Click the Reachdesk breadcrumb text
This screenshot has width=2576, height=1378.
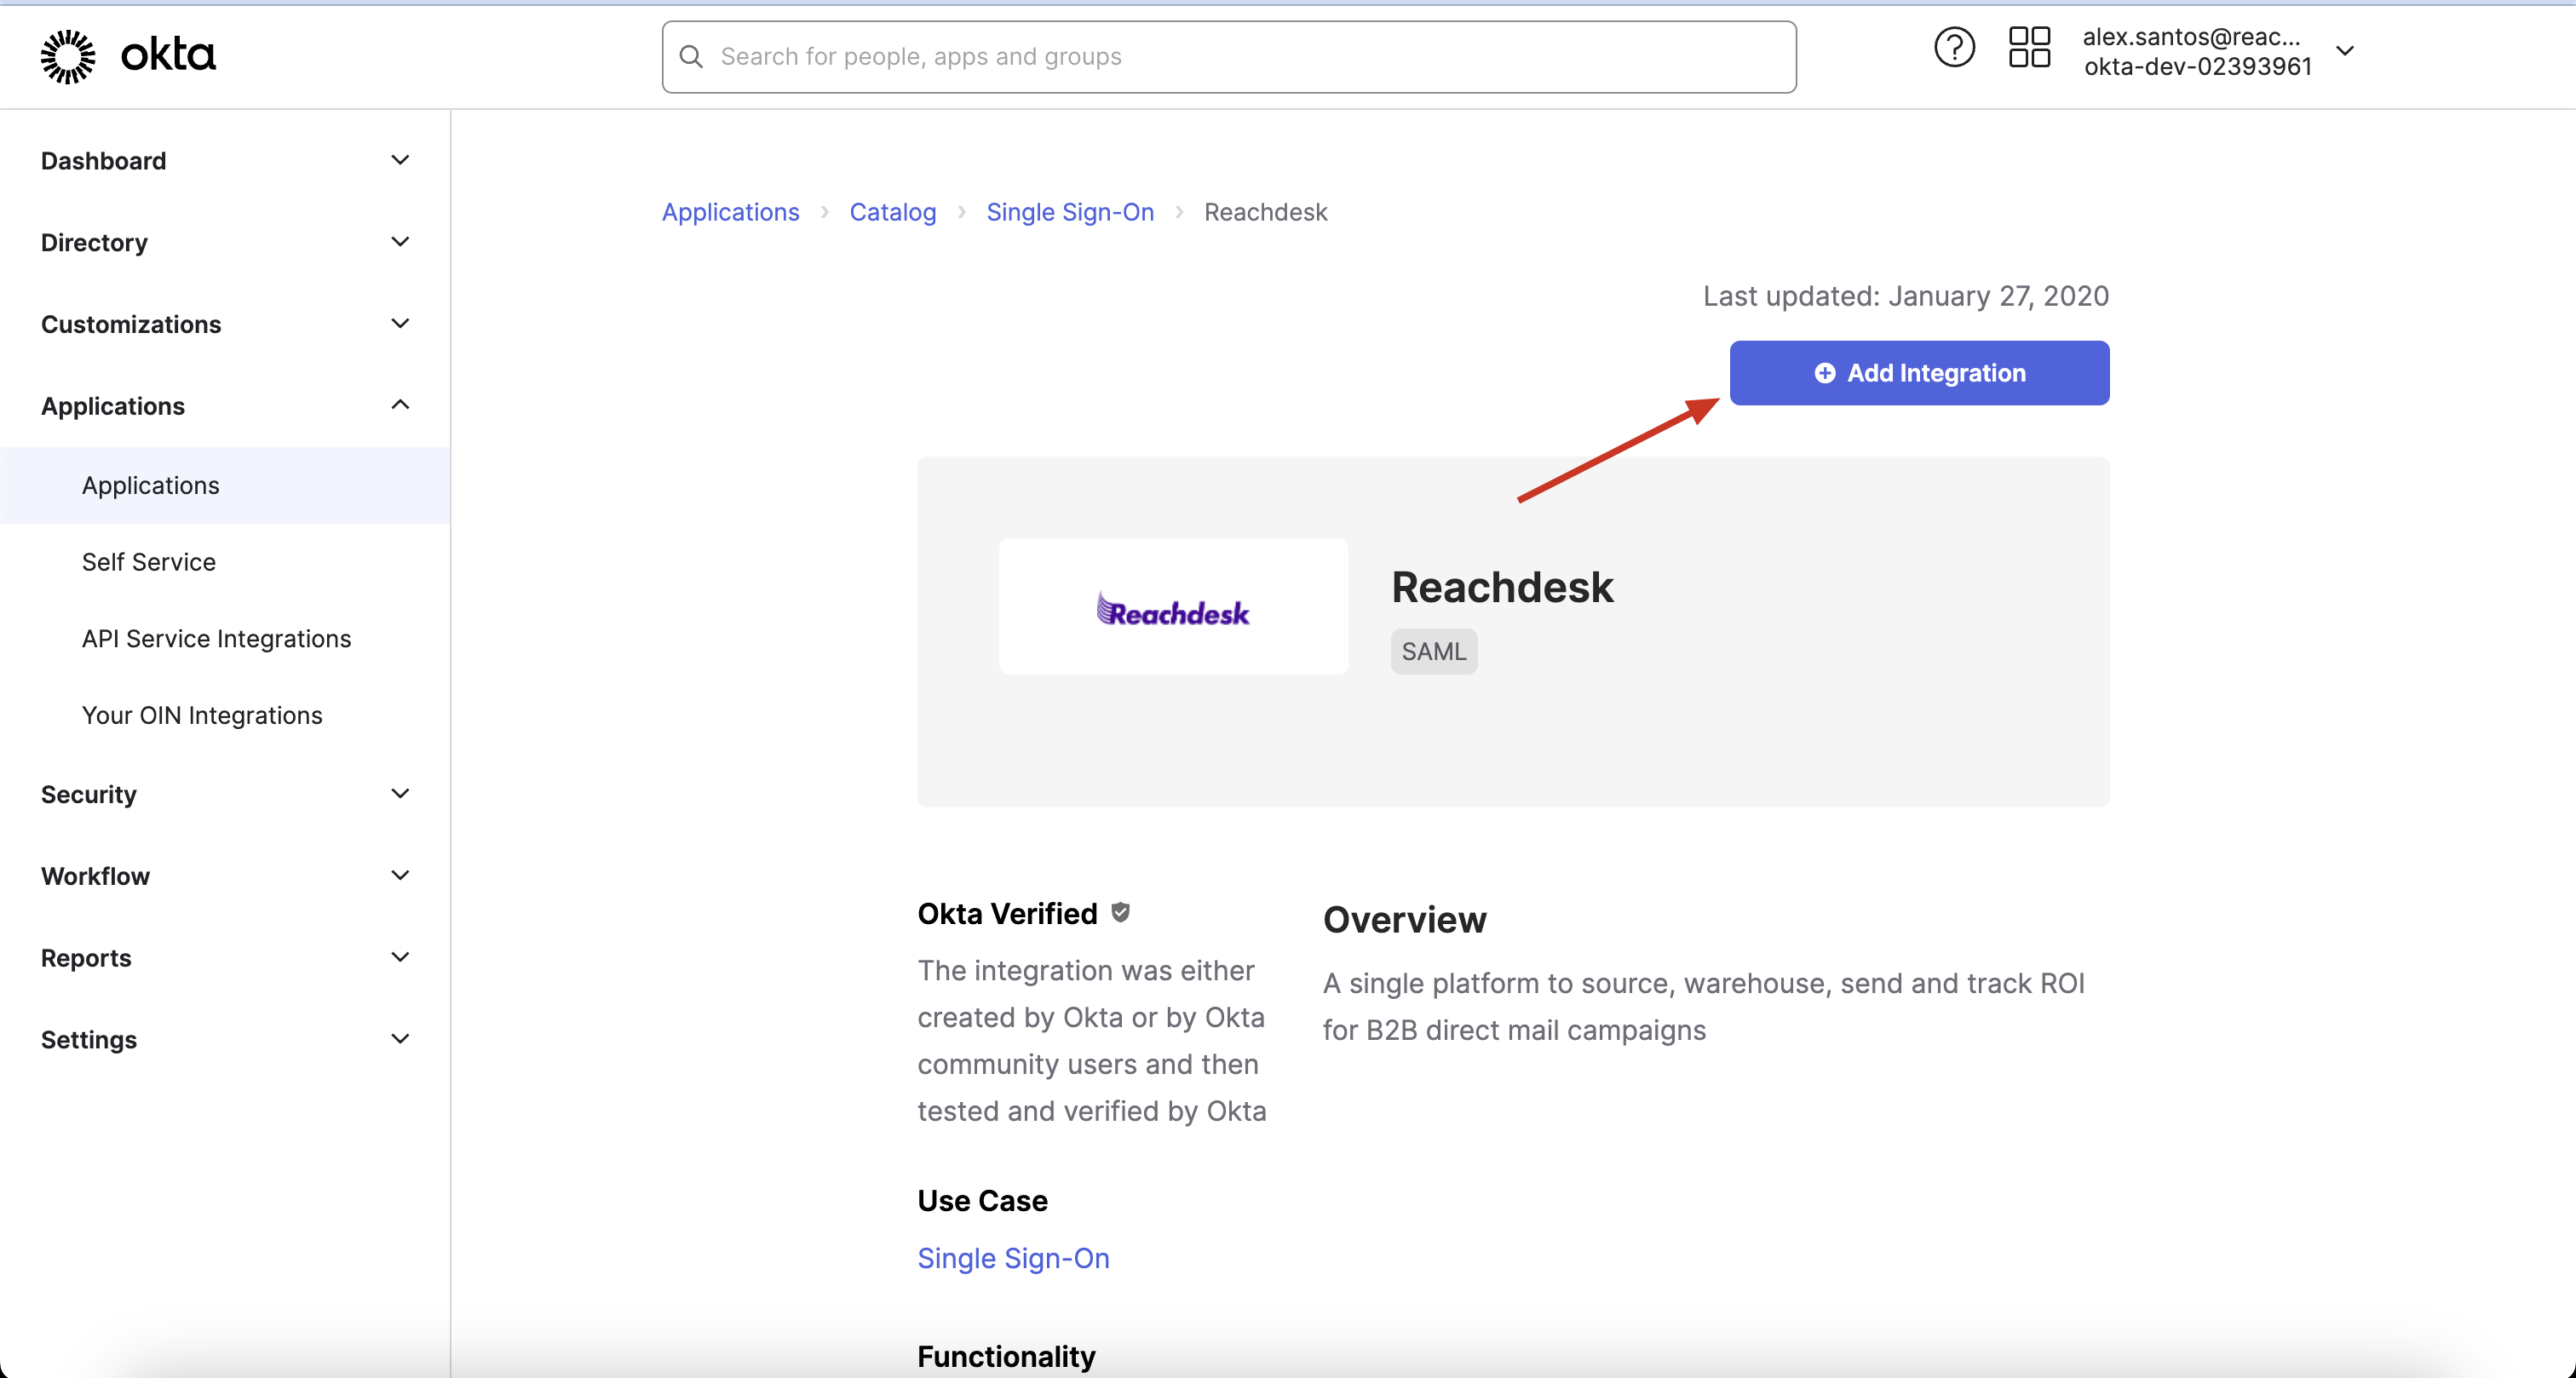pyautogui.click(x=1265, y=212)
